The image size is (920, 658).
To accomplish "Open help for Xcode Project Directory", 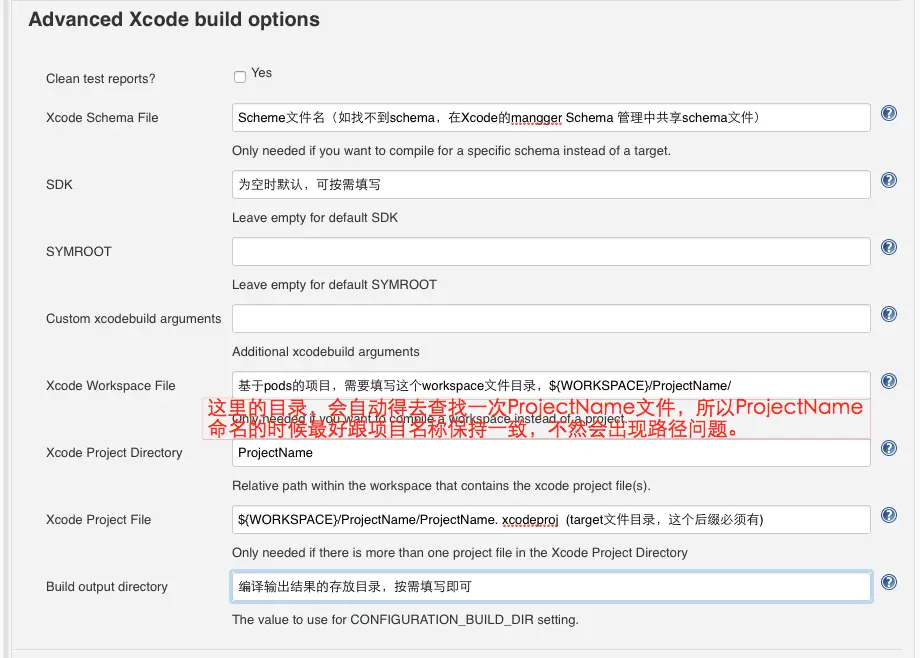I will coord(889,448).
